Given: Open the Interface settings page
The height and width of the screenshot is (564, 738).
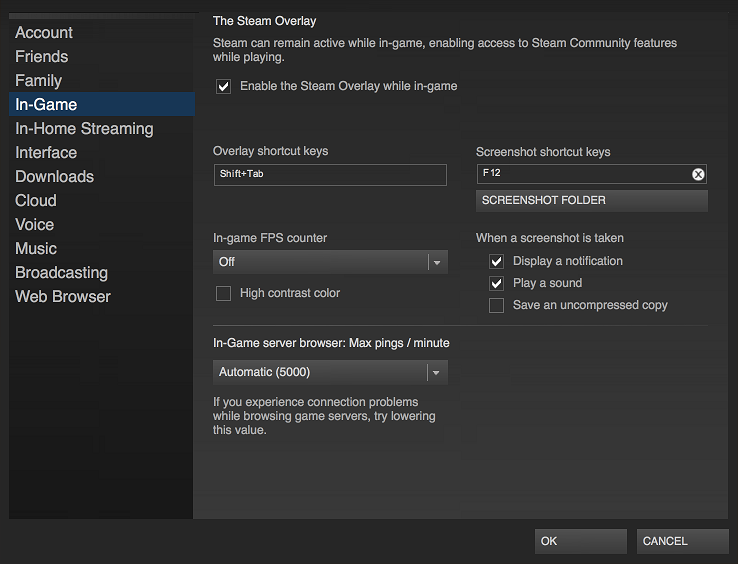Looking at the screenshot, I should (x=46, y=153).
